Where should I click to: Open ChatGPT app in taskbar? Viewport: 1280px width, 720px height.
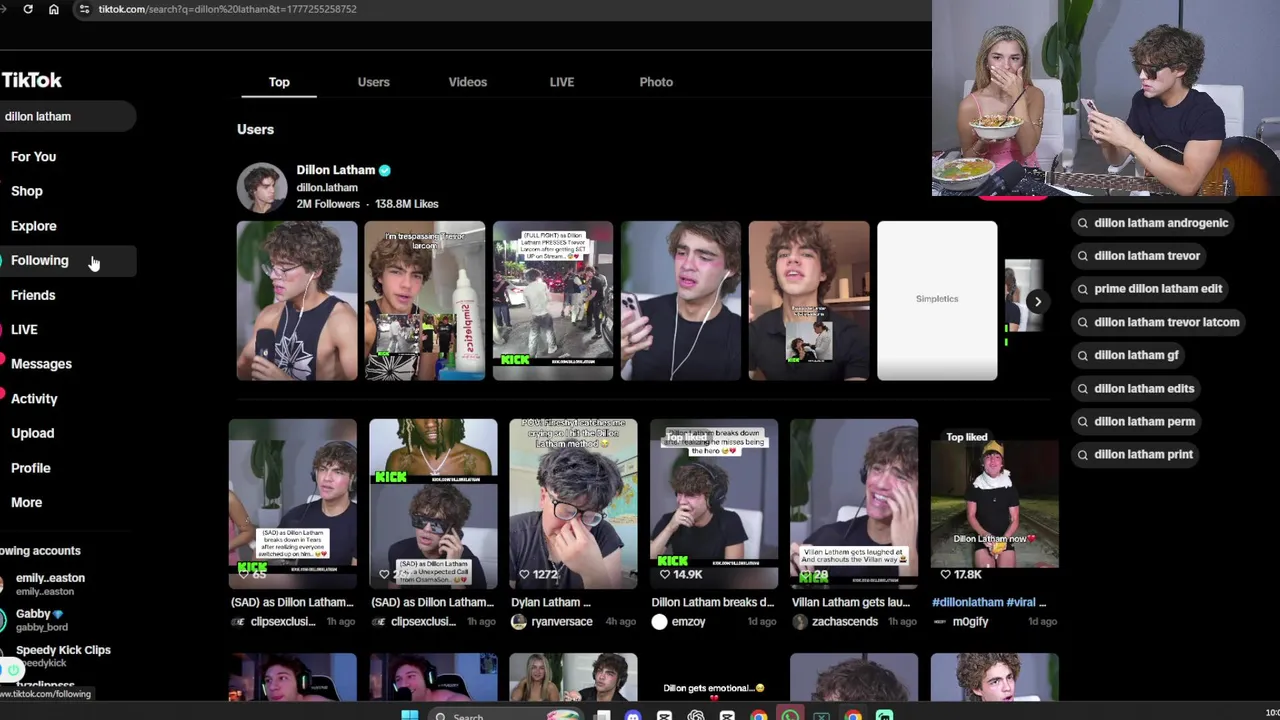(696, 714)
